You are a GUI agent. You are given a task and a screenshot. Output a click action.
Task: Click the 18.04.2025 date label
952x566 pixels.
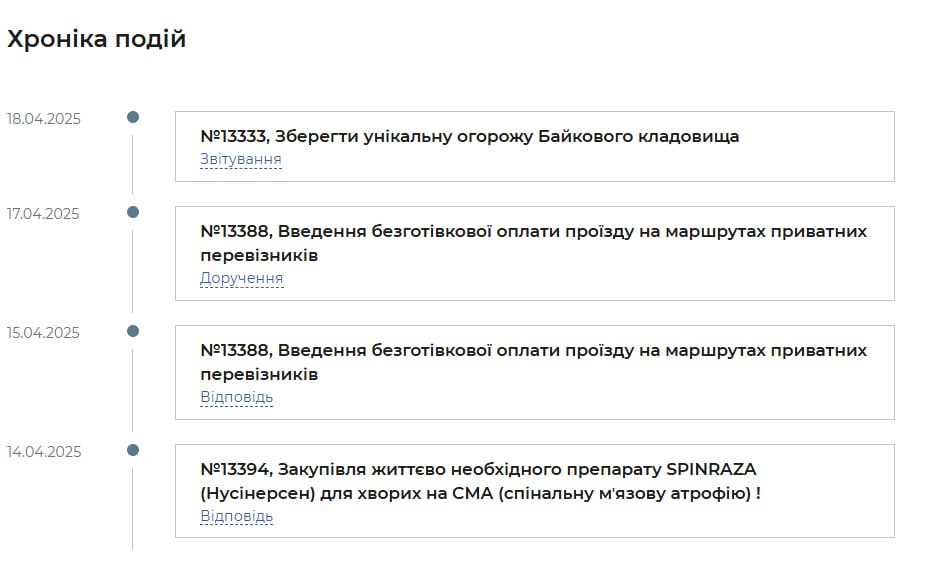(x=44, y=119)
